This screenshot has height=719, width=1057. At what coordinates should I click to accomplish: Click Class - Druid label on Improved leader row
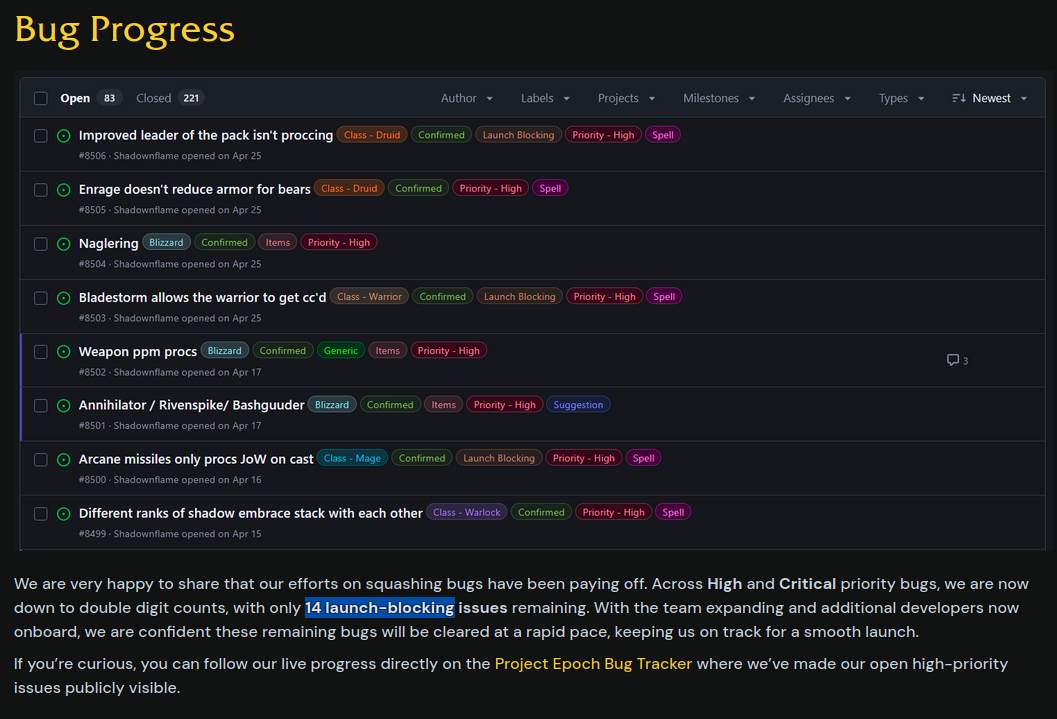click(372, 135)
